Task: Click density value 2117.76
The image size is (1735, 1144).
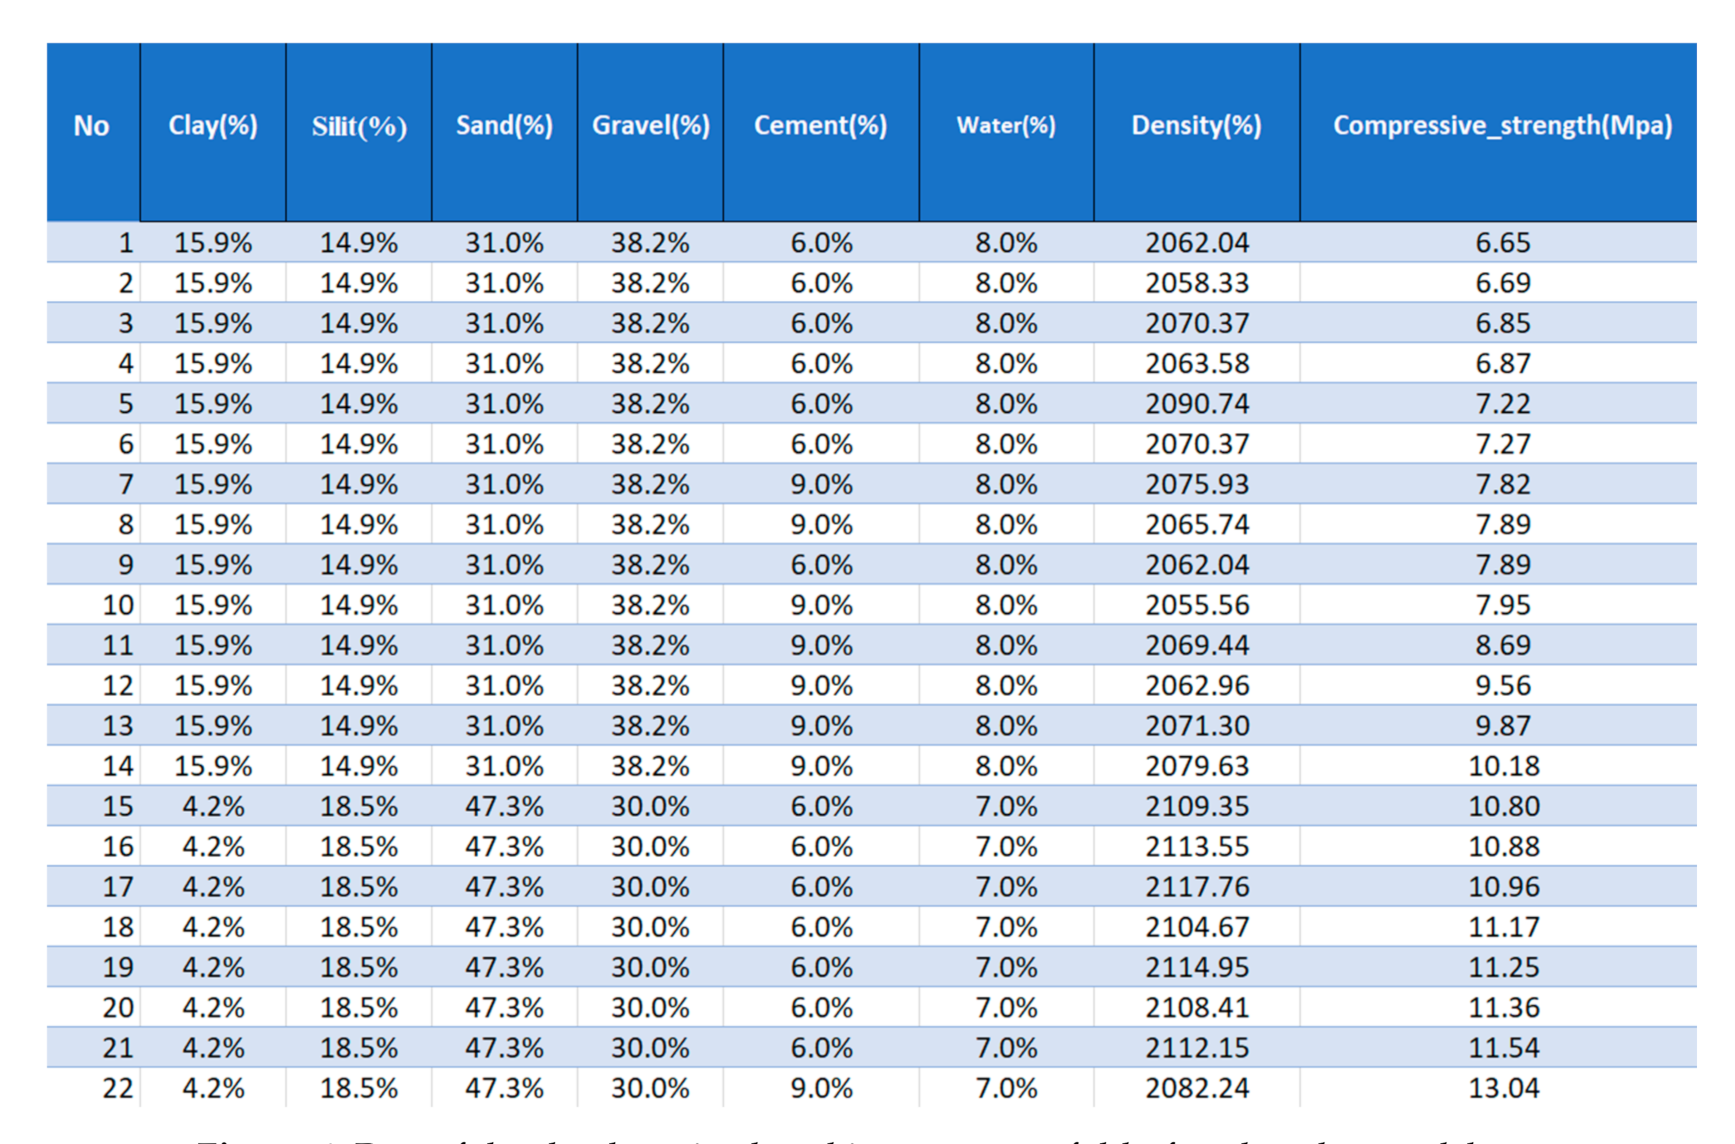Action: [x=1197, y=887]
